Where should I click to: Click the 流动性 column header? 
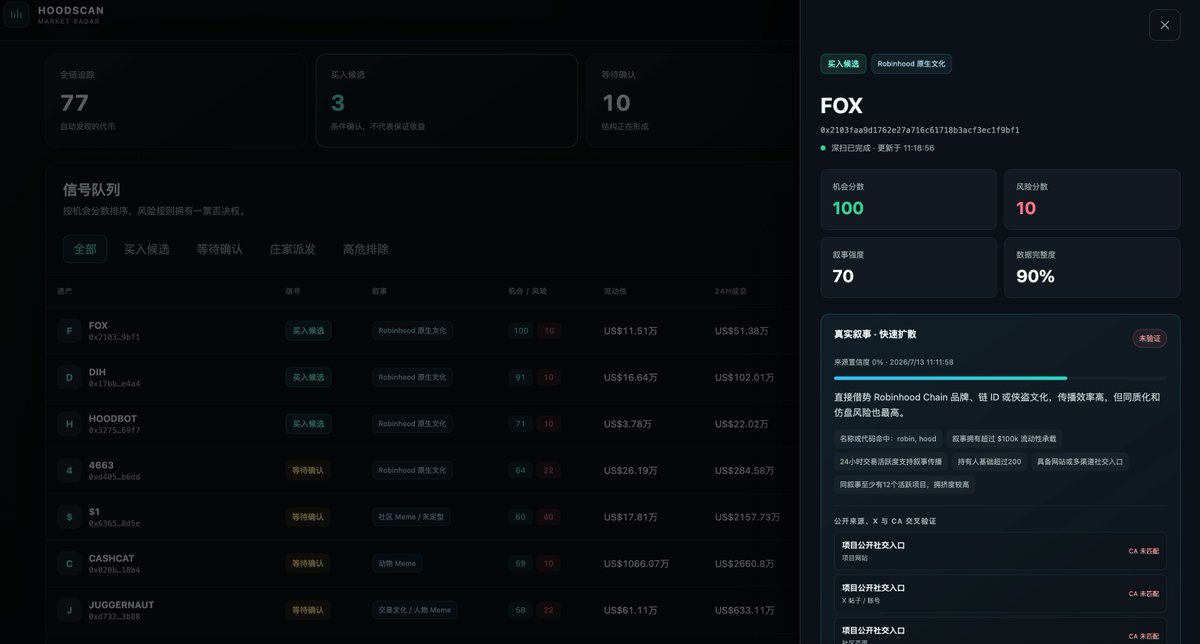coord(615,291)
